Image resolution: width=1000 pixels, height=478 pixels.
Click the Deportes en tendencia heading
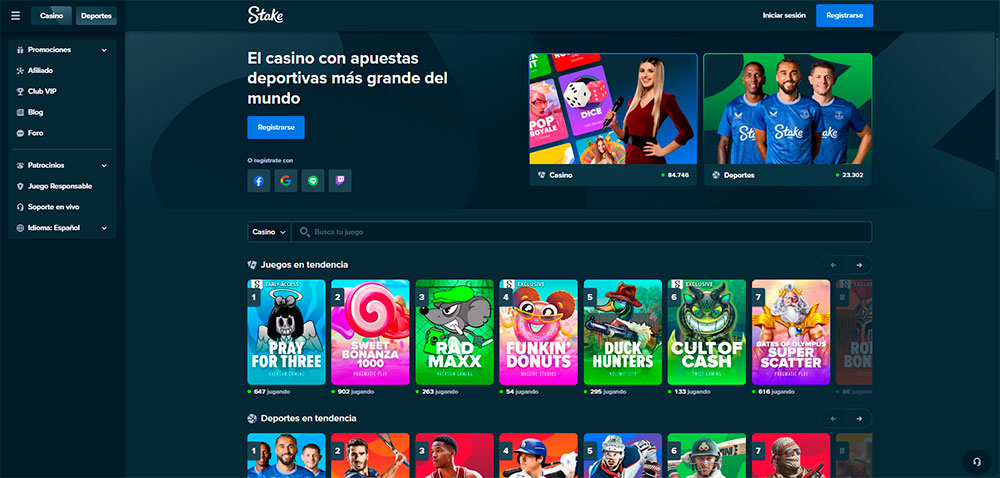tap(309, 419)
